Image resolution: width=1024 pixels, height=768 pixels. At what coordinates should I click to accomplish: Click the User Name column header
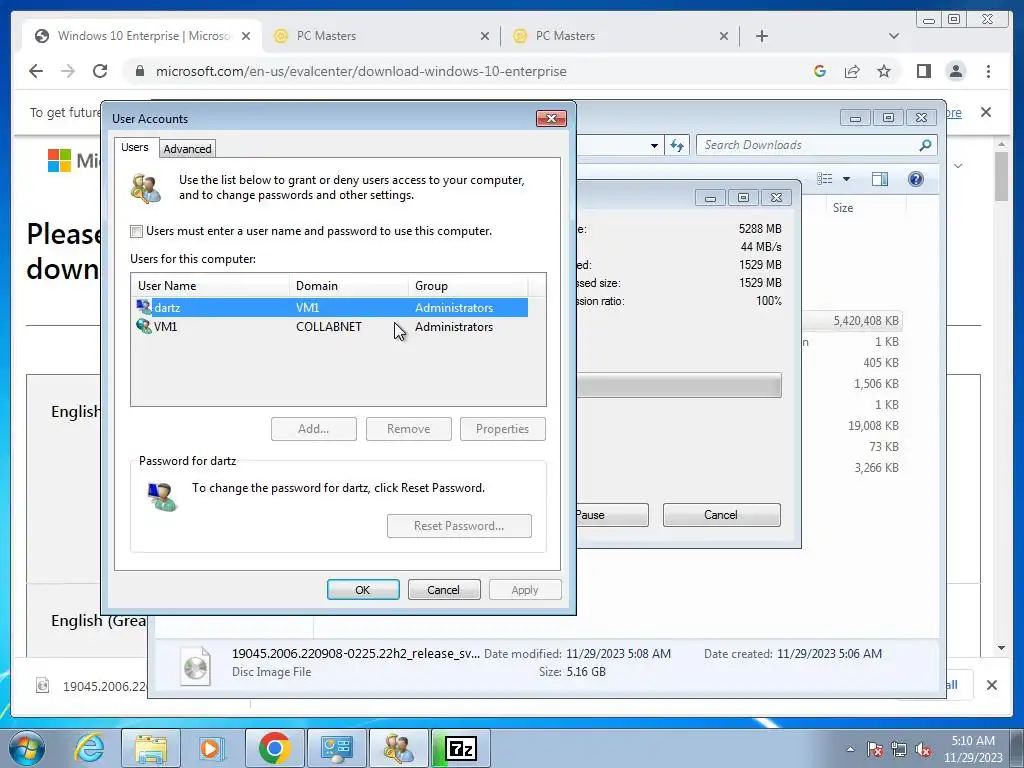[x=210, y=285]
